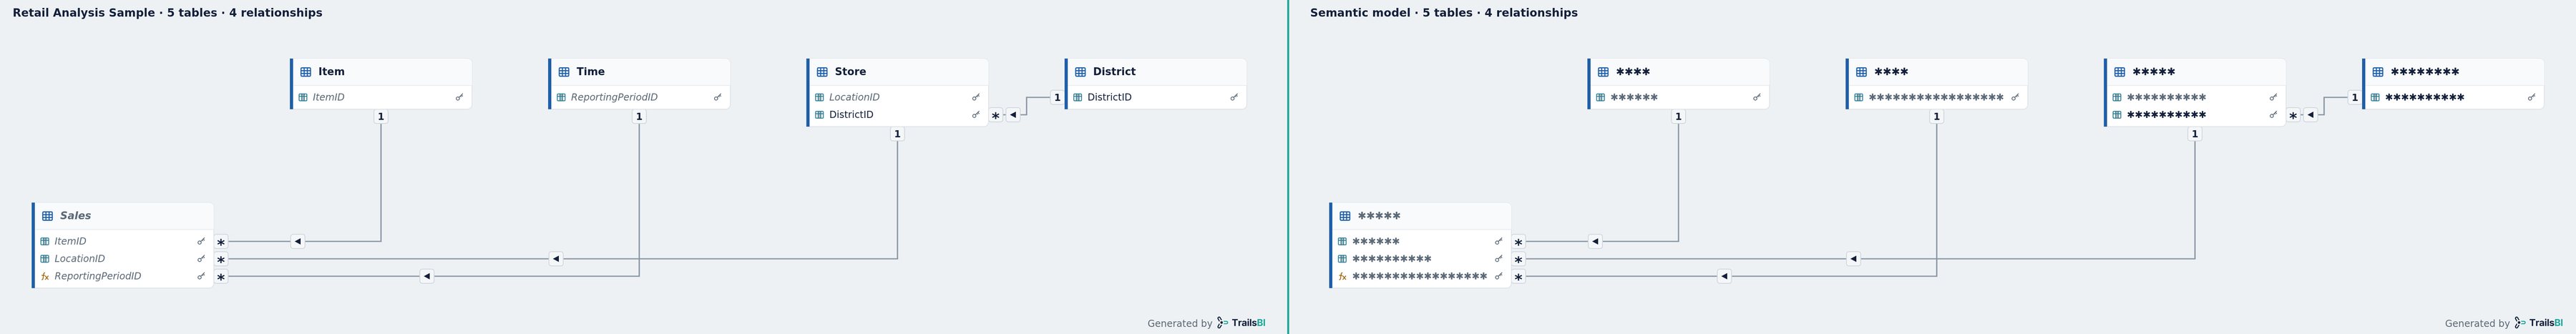Viewport: 2576px width, 334px height.
Task: Click the key icon for LocationID in the Store table
Action: pyautogui.click(x=976, y=98)
